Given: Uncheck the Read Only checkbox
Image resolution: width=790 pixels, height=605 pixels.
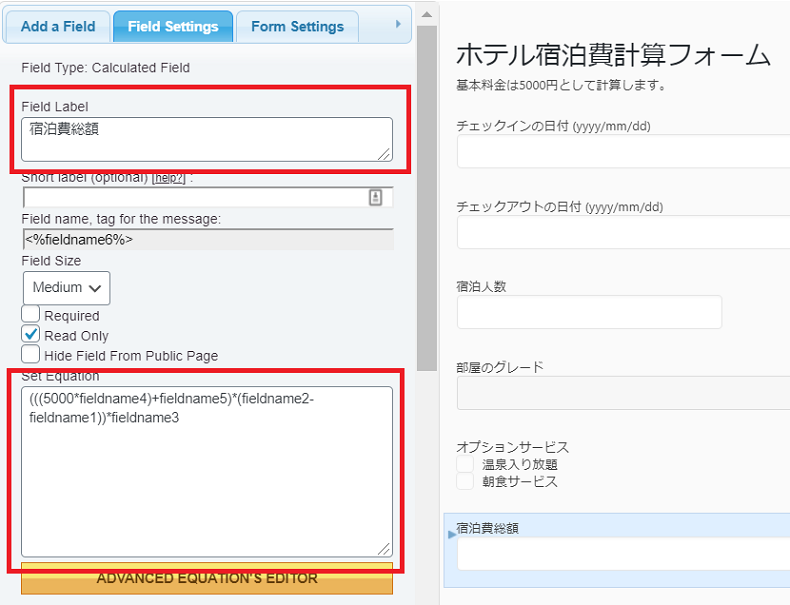Looking at the screenshot, I should (x=31, y=334).
